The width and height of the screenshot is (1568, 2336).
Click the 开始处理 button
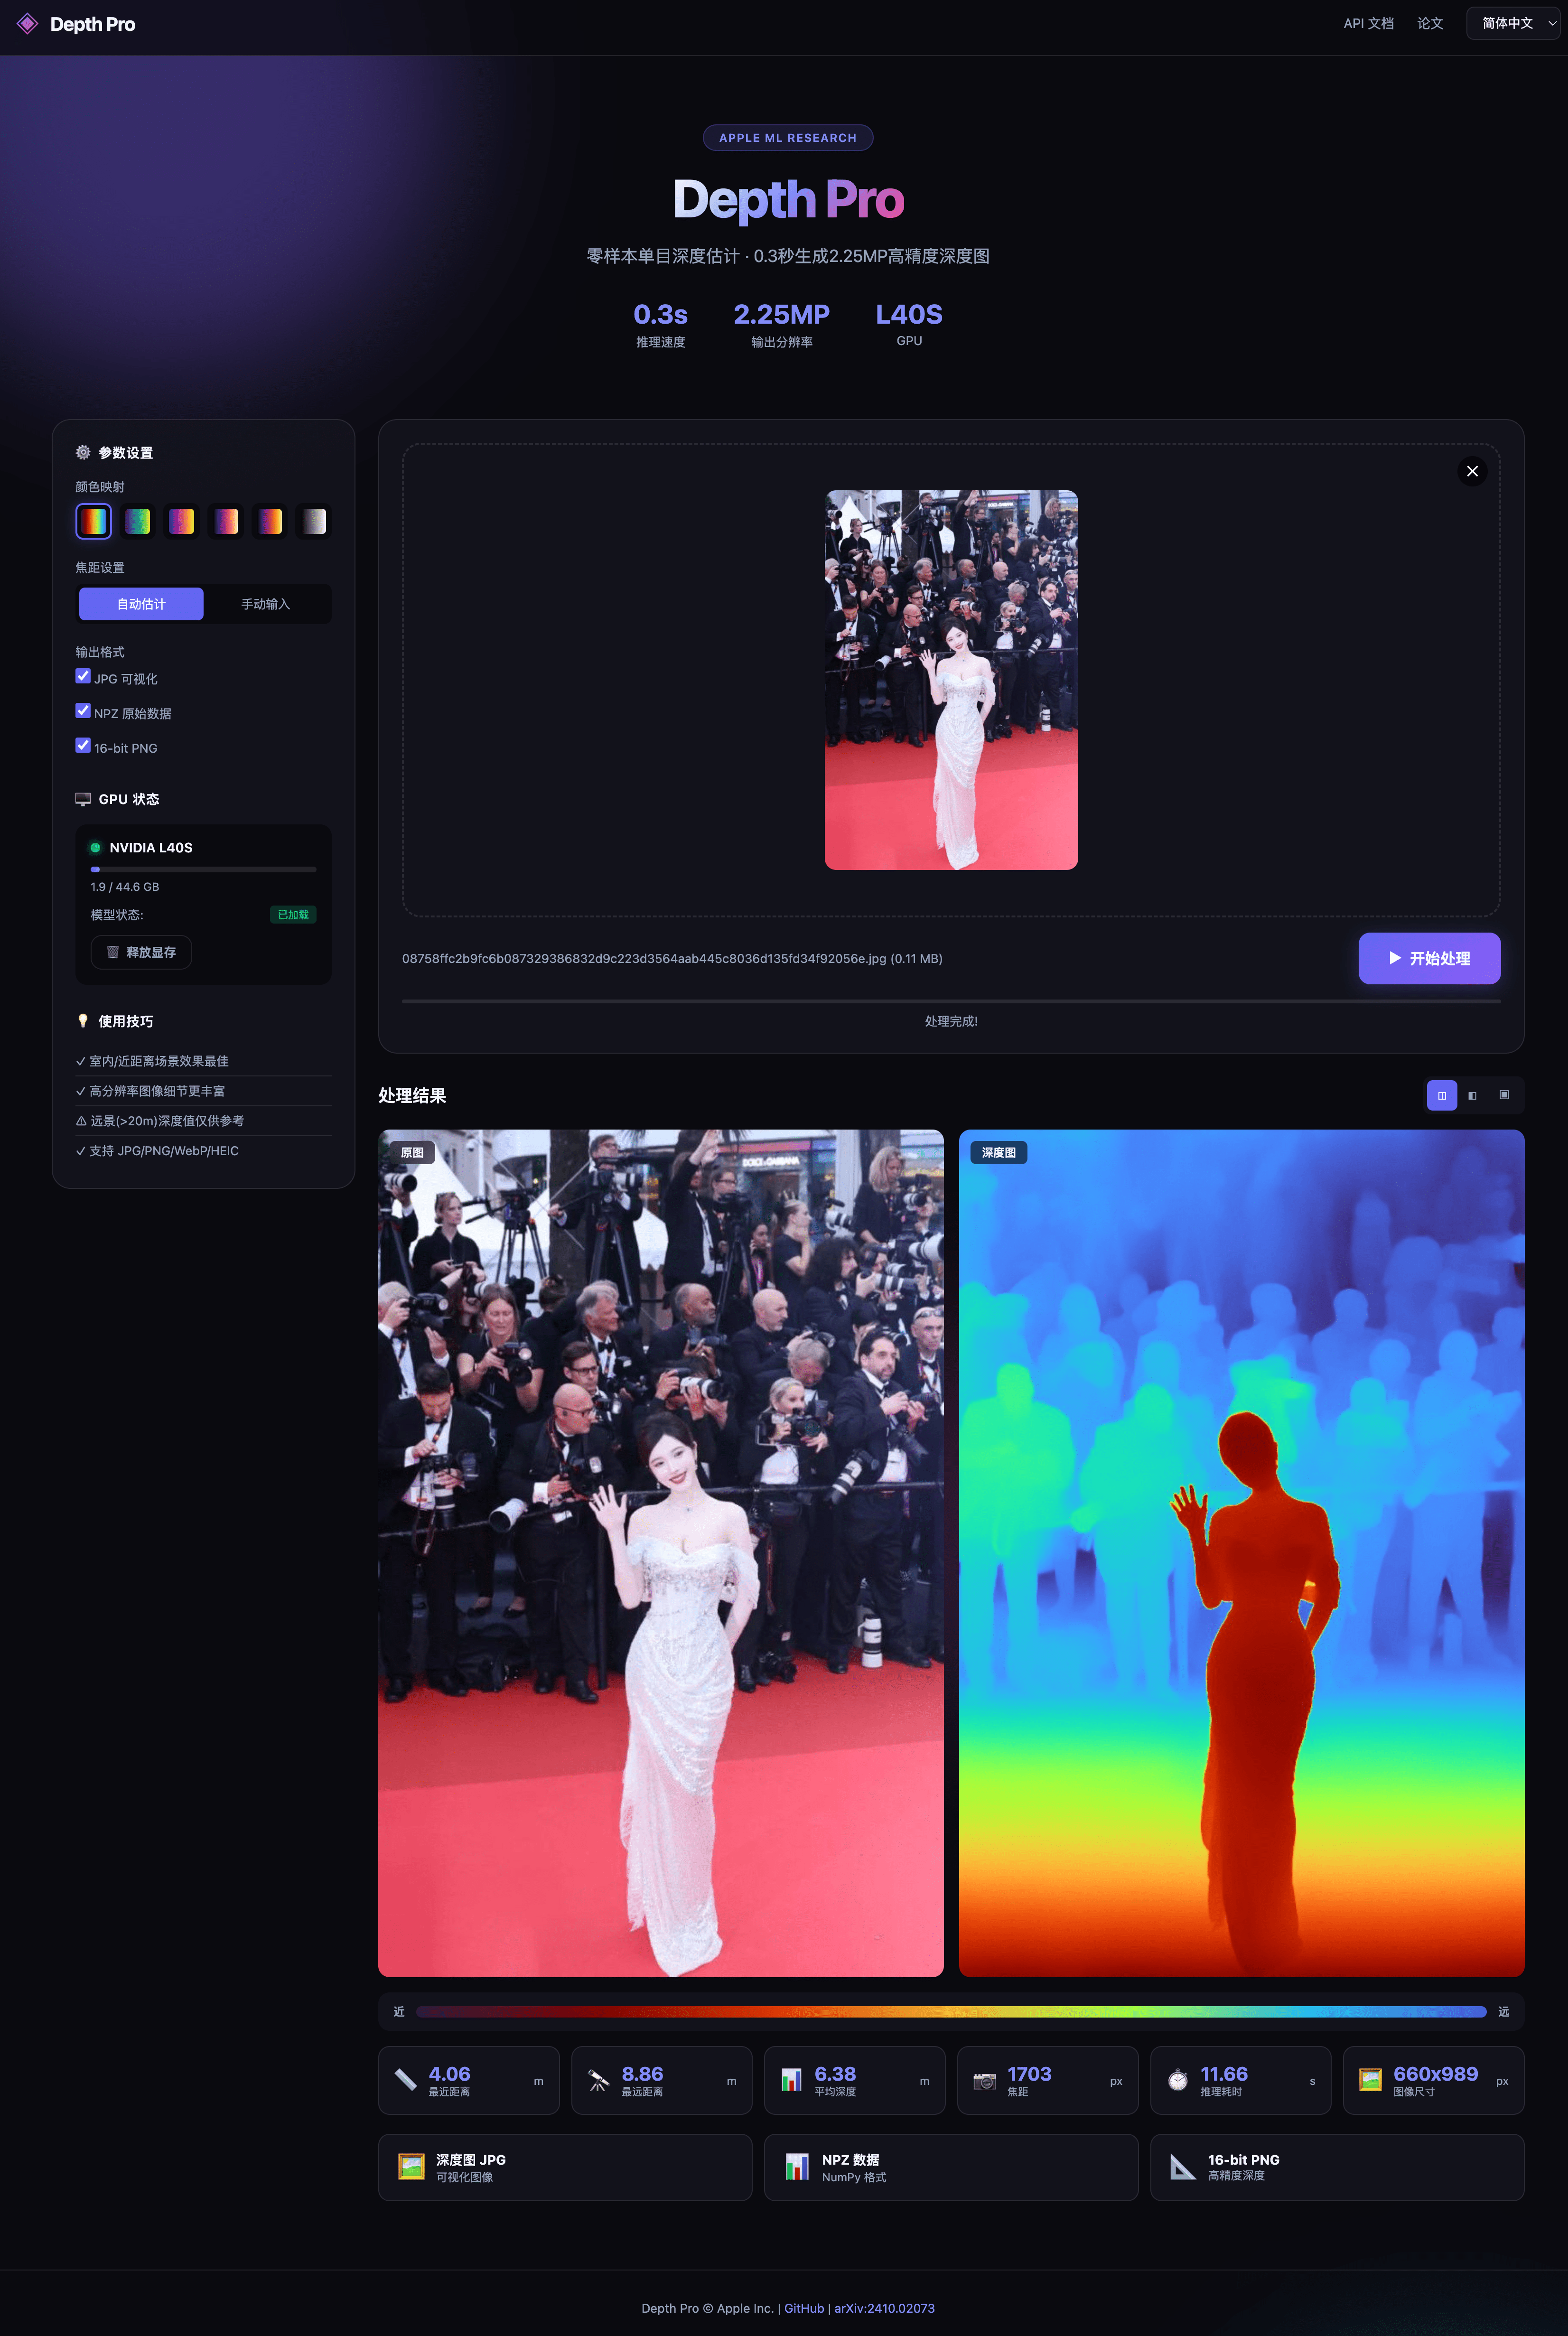click(x=1429, y=958)
